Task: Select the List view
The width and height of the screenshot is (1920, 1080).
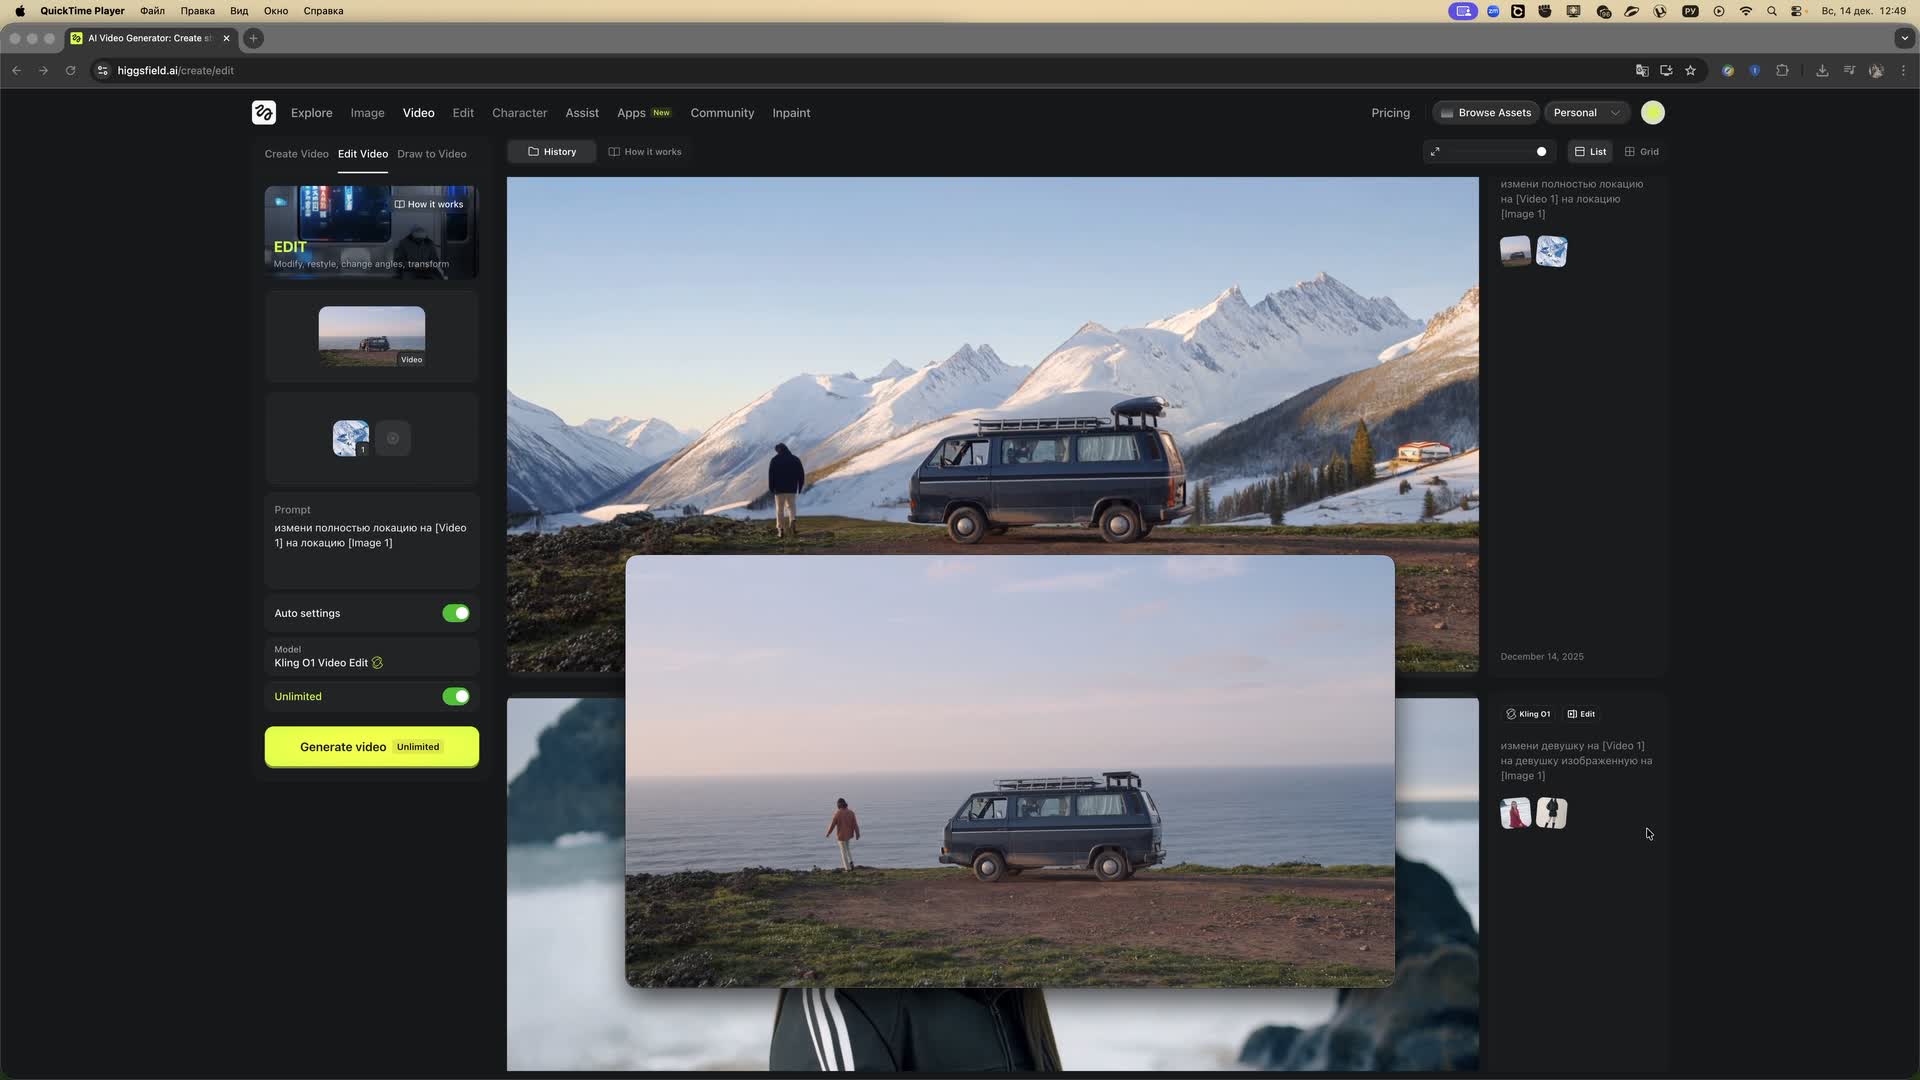Action: click(x=1590, y=152)
